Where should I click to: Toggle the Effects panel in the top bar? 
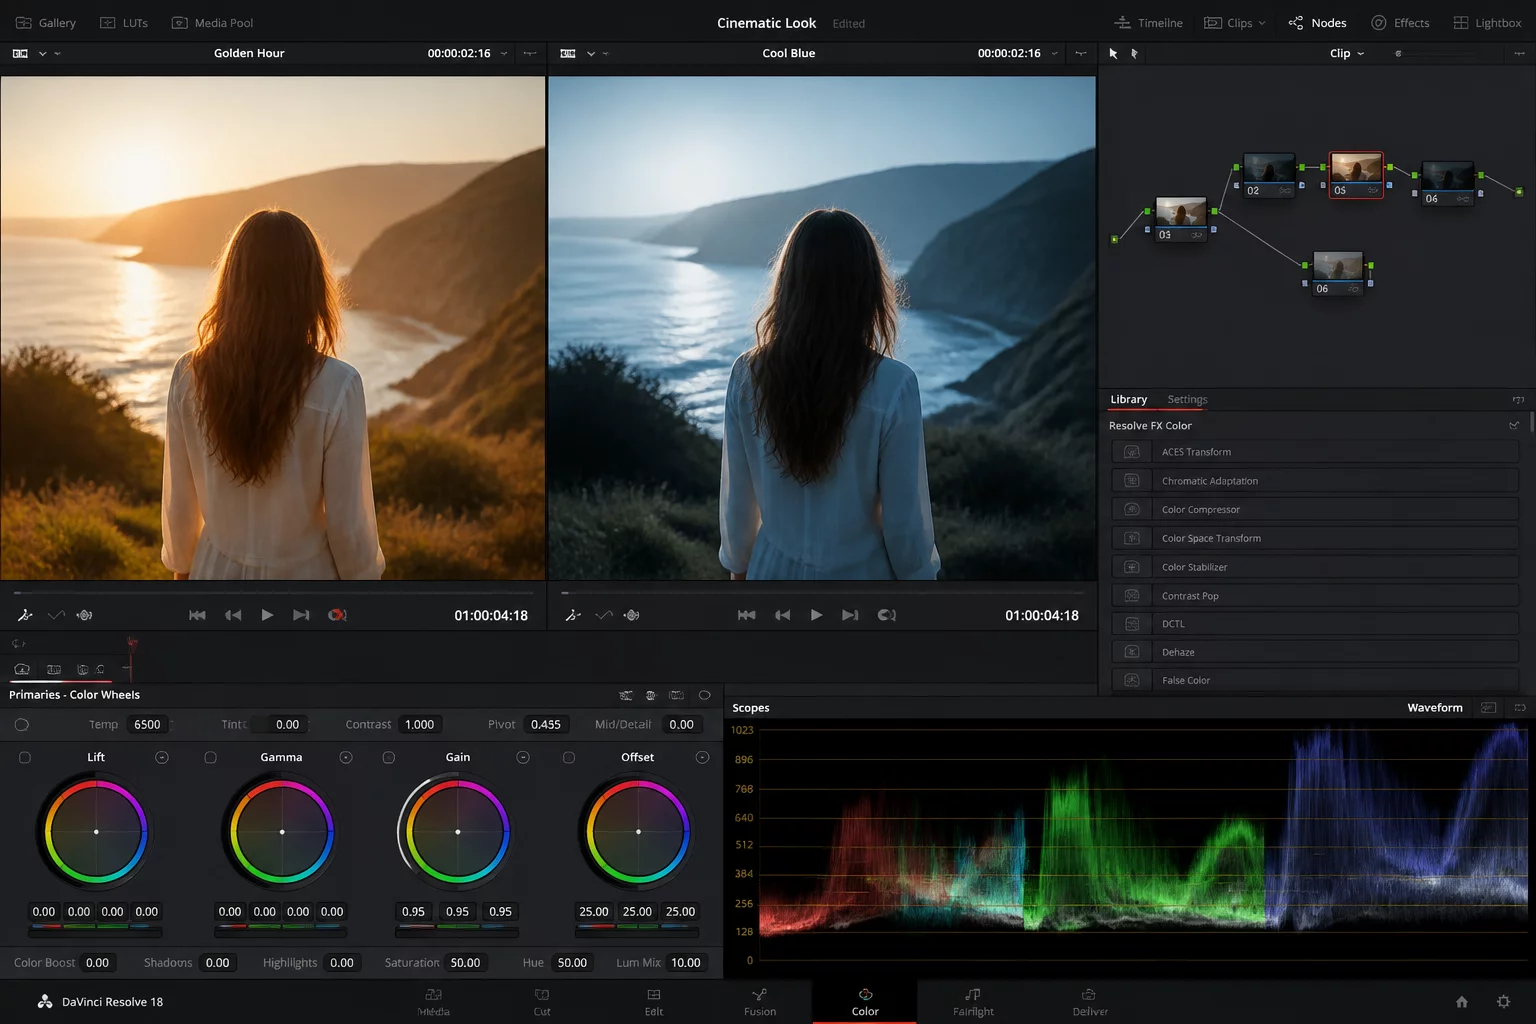(x=1400, y=23)
